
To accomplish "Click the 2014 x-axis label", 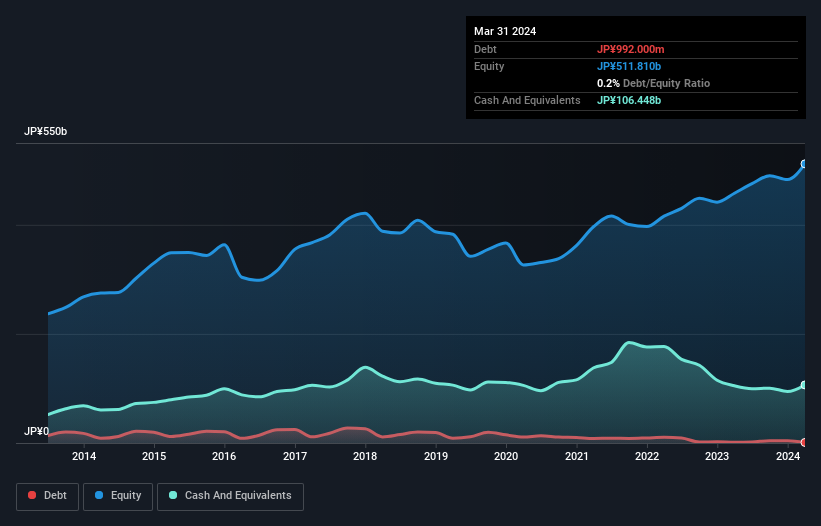I will [84, 457].
